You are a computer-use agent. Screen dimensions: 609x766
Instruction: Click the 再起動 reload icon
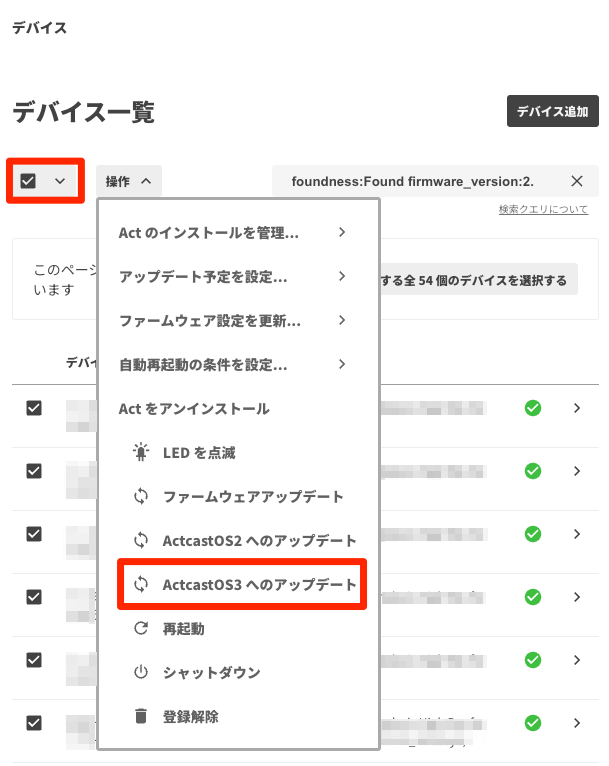141,629
